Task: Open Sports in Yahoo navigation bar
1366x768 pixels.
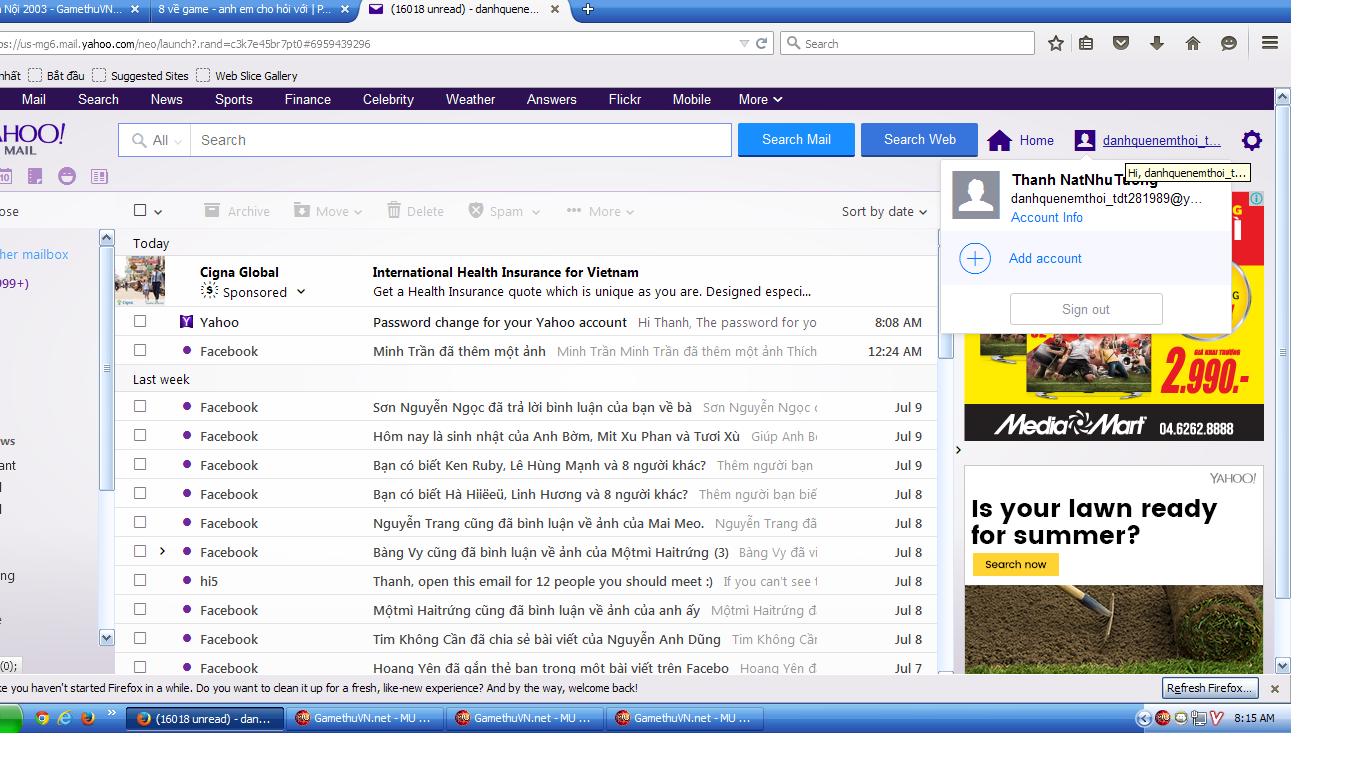Action: [234, 99]
